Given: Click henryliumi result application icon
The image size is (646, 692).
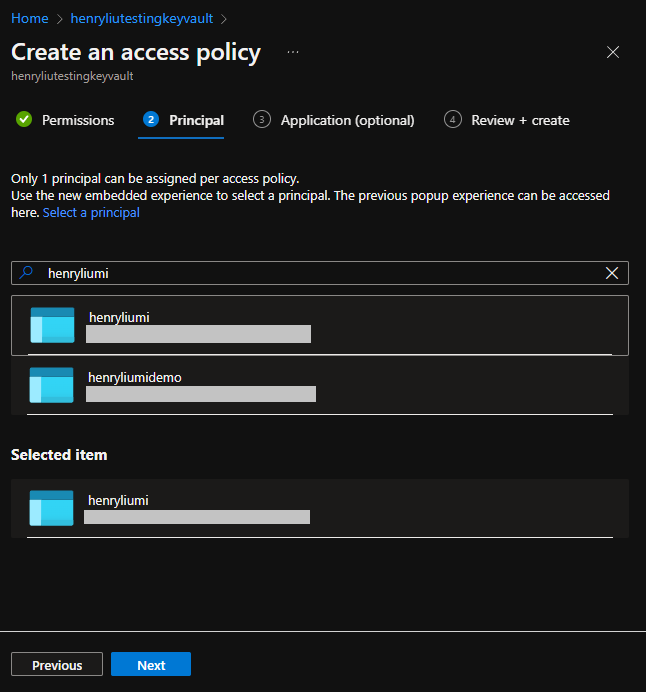Looking at the screenshot, I should pos(53,325).
